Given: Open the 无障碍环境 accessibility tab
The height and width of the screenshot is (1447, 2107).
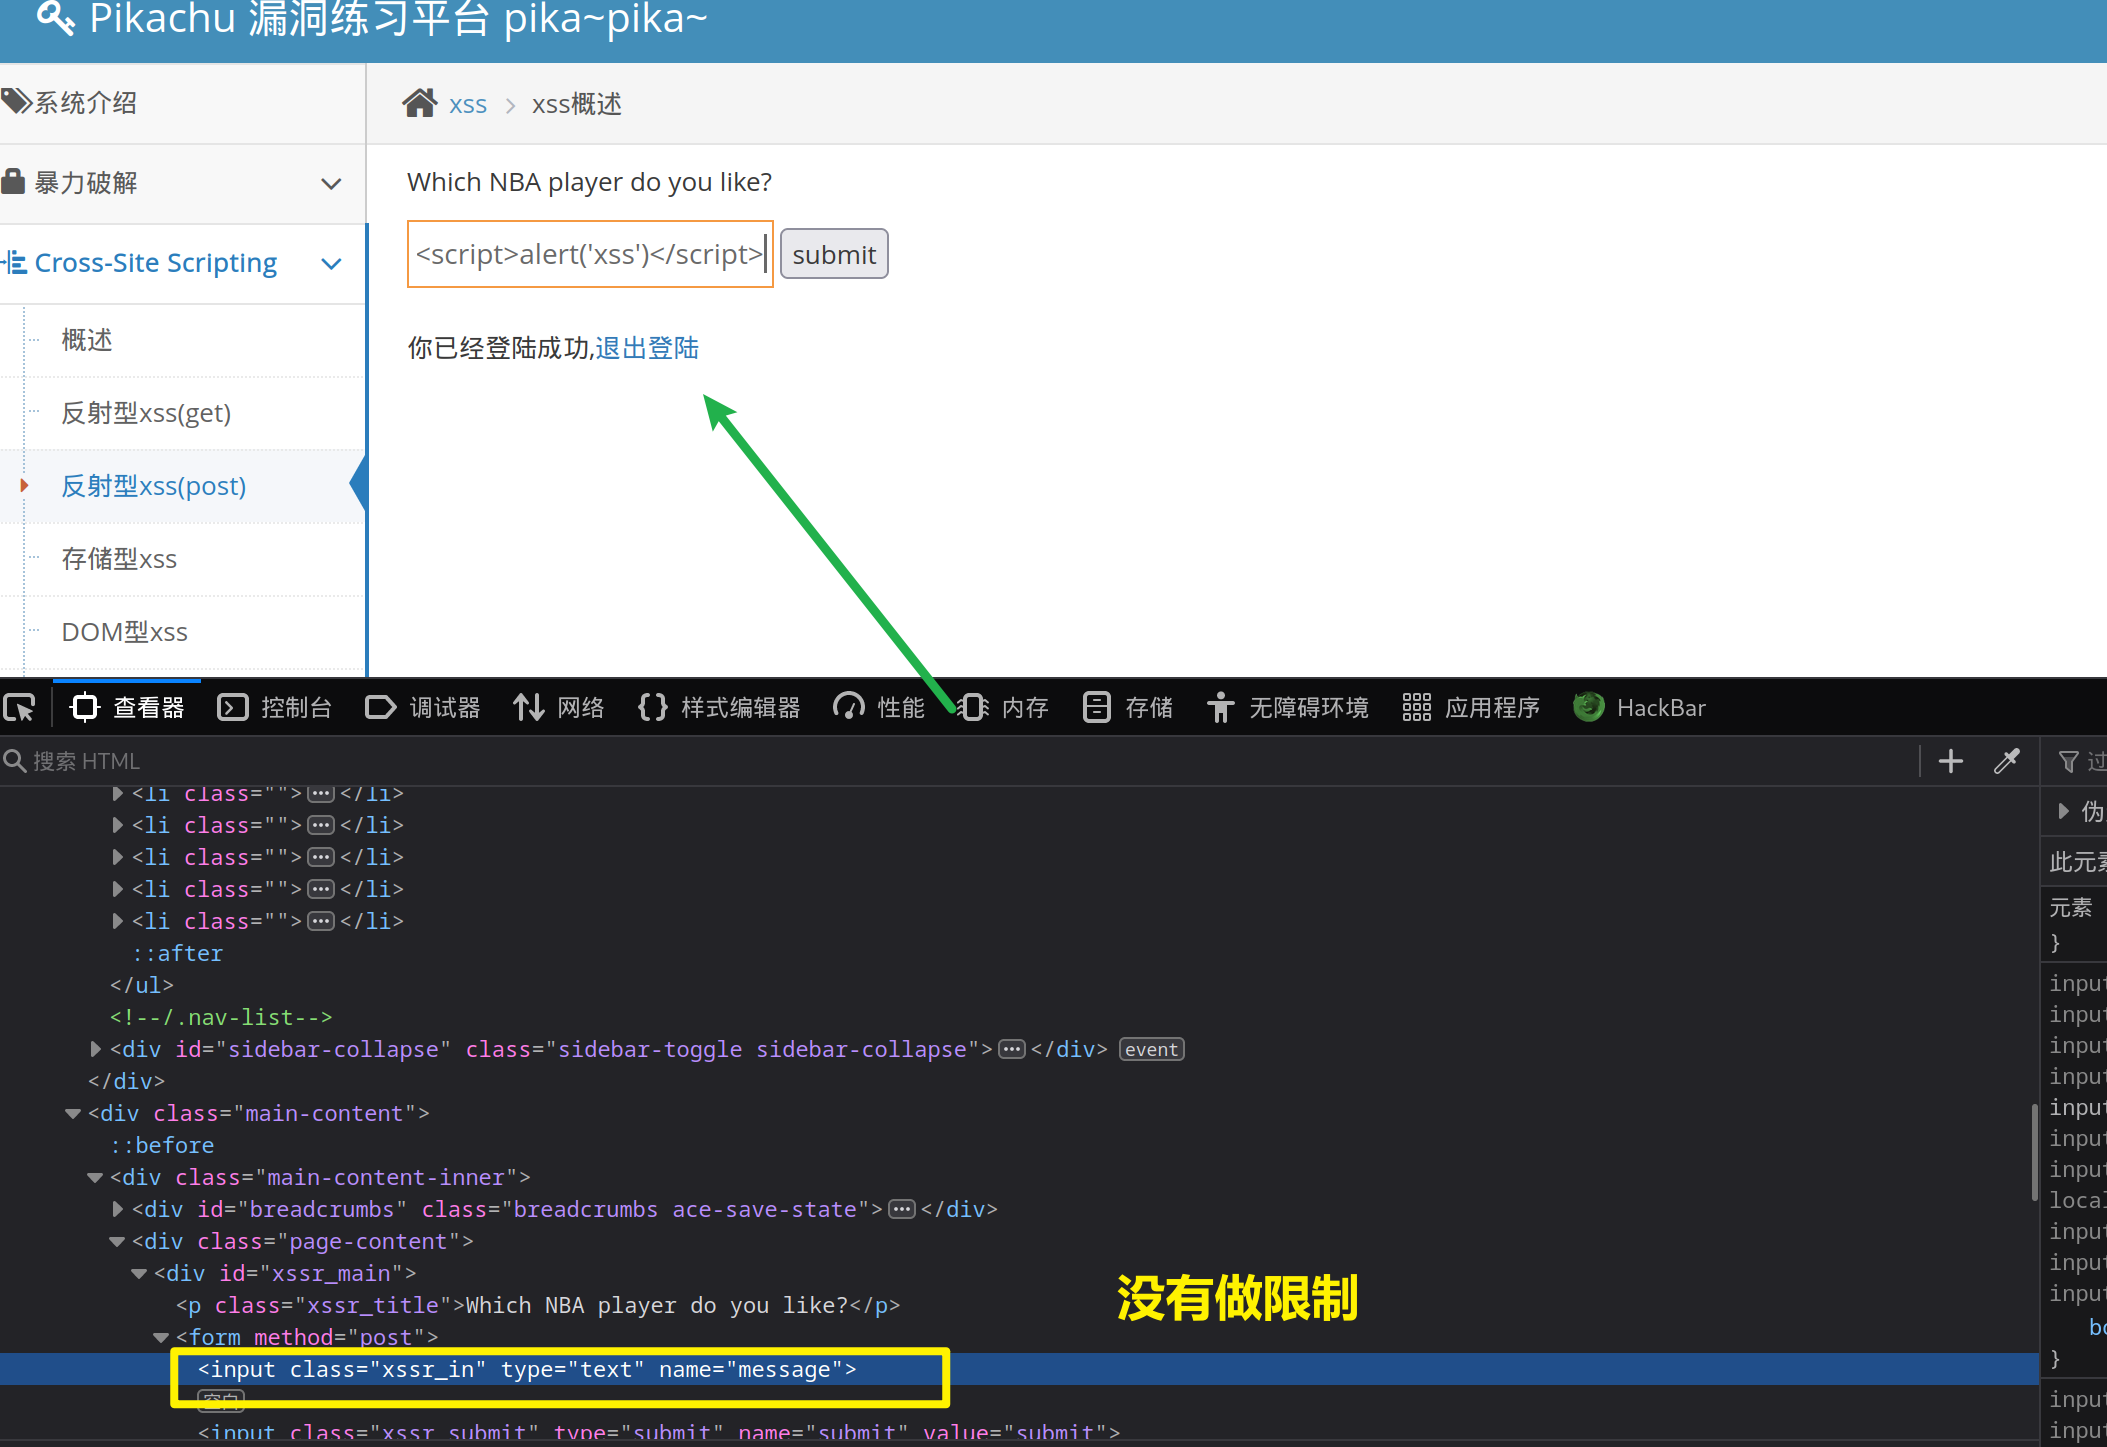Looking at the screenshot, I should pyautogui.click(x=1288, y=708).
